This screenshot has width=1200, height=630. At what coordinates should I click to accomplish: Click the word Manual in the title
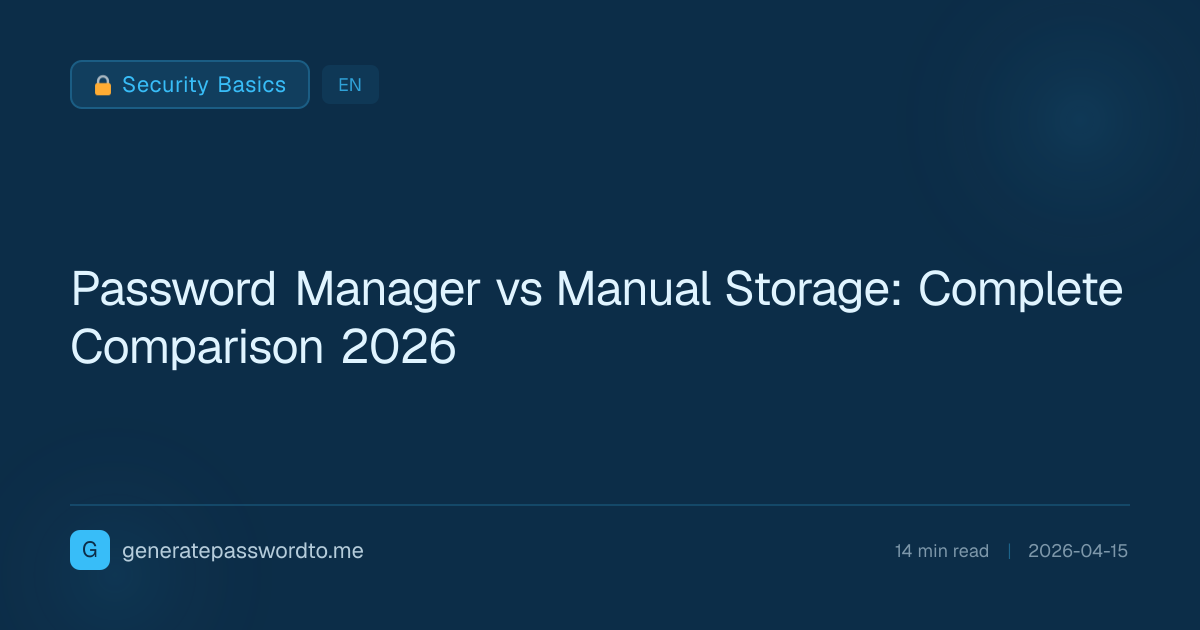pyautogui.click(x=626, y=291)
